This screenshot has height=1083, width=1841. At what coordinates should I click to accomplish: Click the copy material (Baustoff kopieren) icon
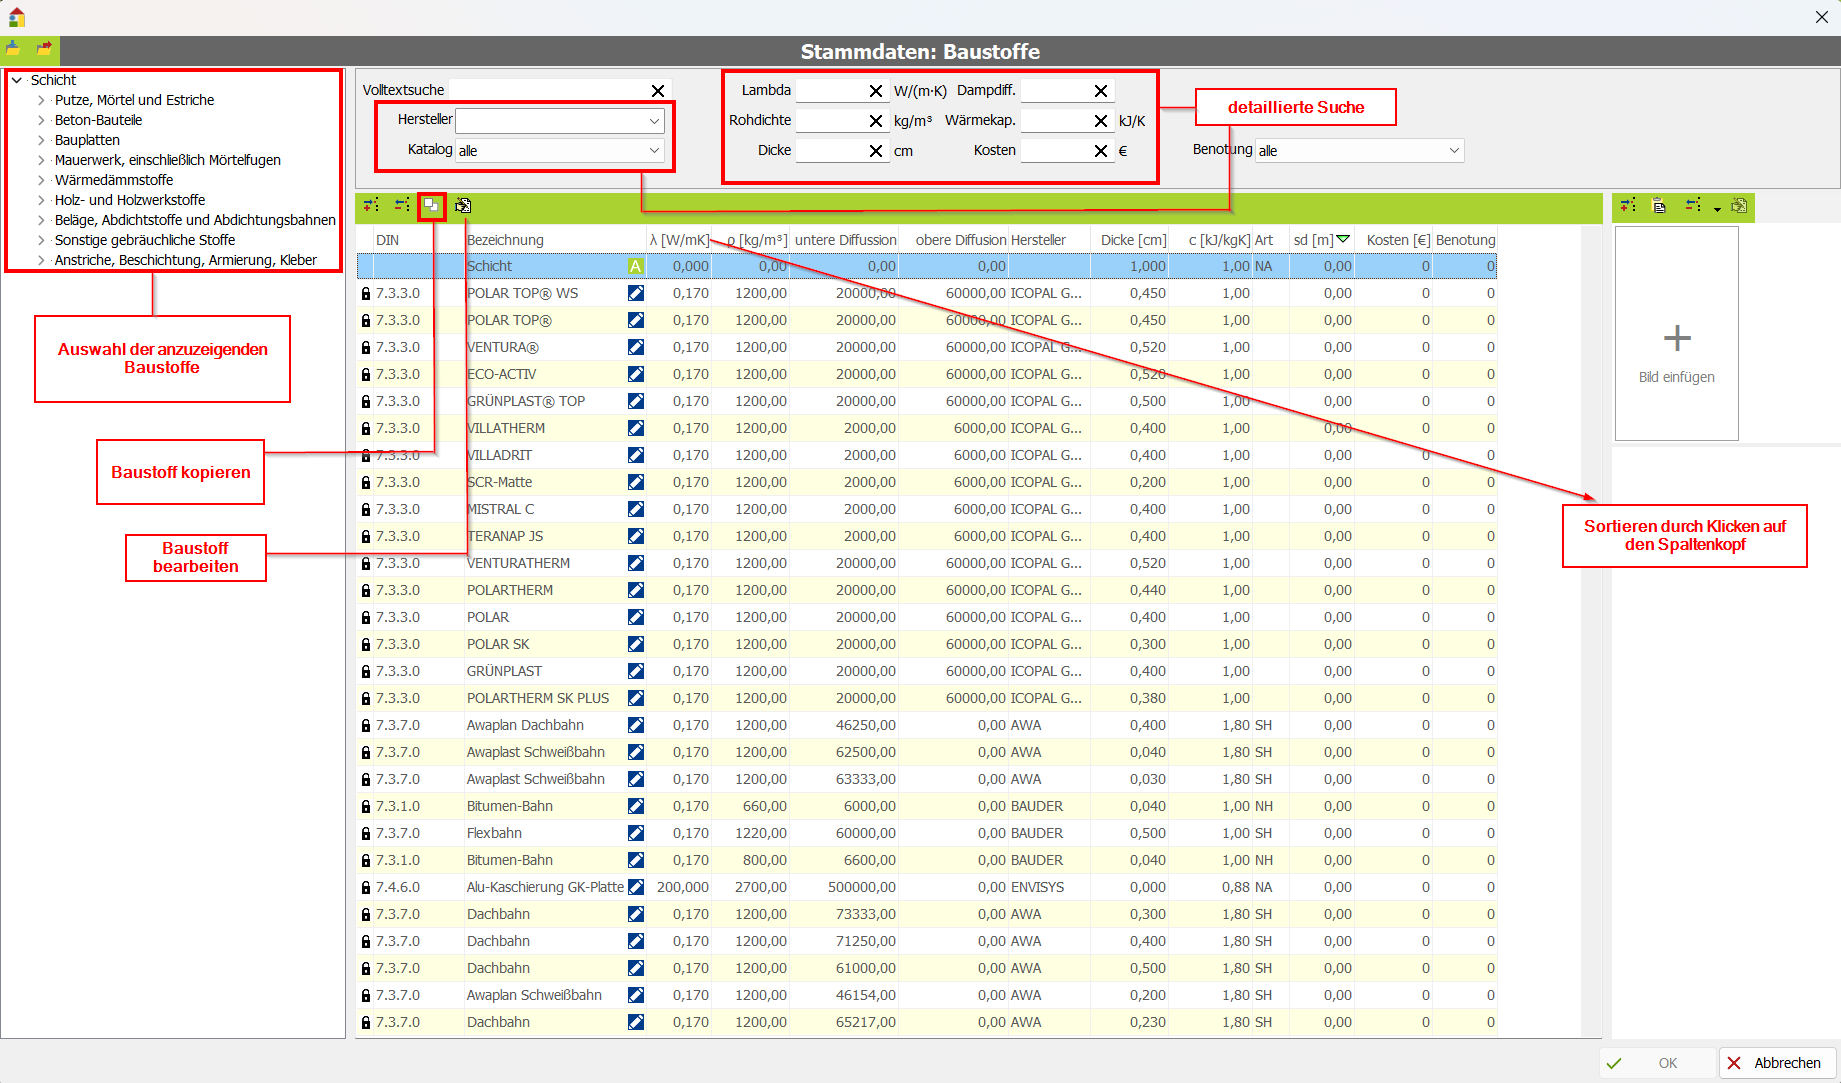click(x=431, y=205)
